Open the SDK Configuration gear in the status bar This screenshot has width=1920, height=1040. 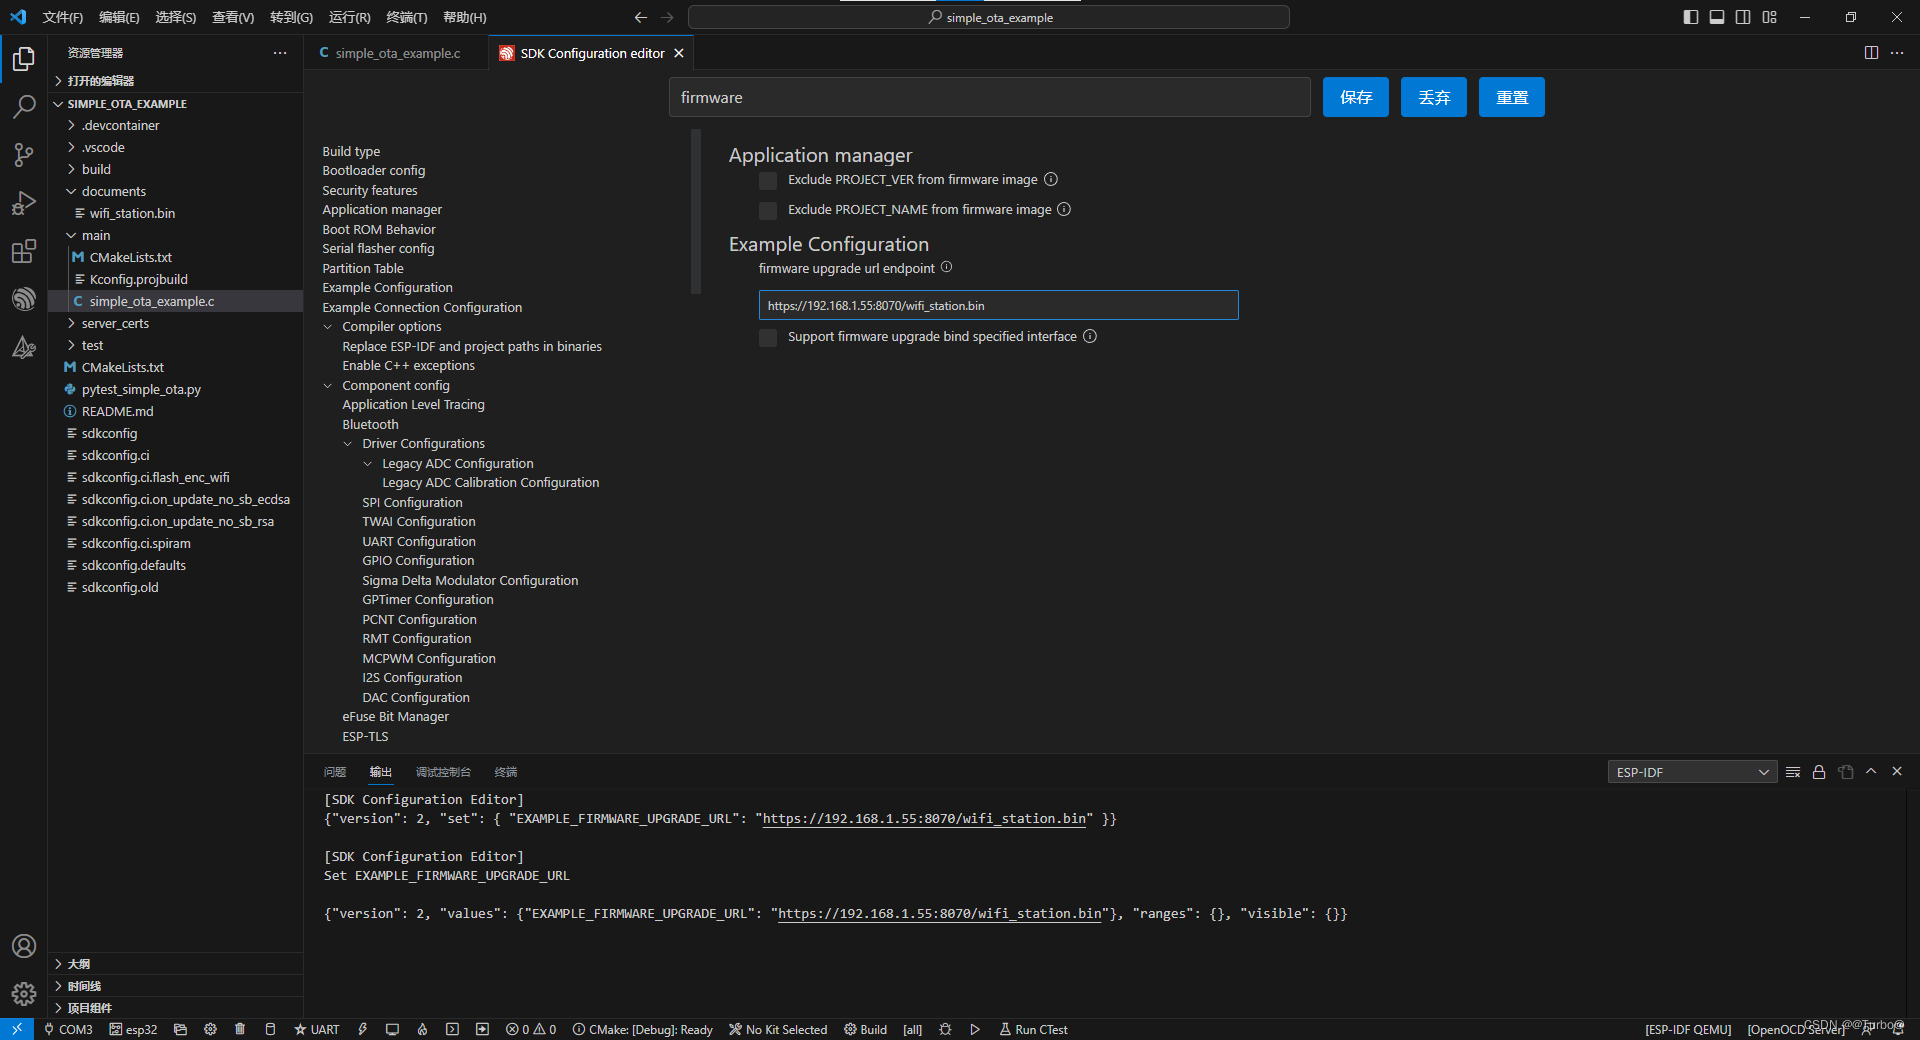210,1030
